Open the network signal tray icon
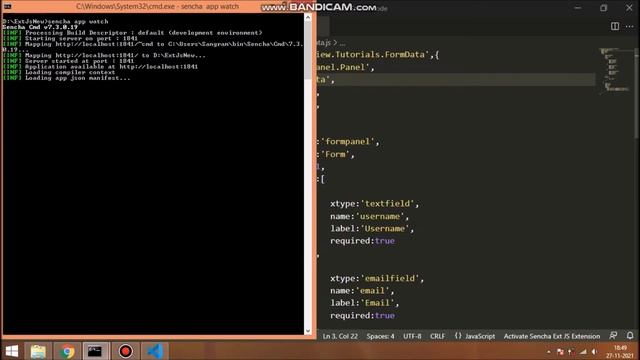The height and width of the screenshot is (360, 640). click(583, 352)
